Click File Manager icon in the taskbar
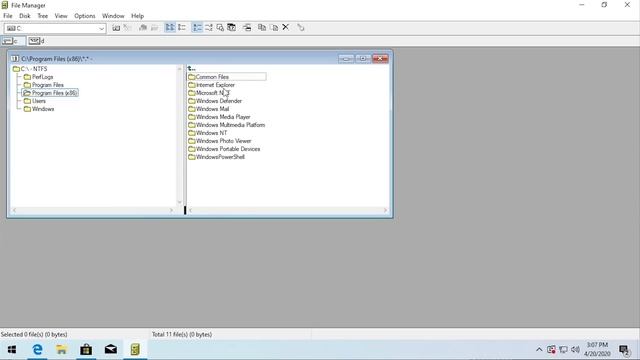The width and height of the screenshot is (640, 360). 135,350
